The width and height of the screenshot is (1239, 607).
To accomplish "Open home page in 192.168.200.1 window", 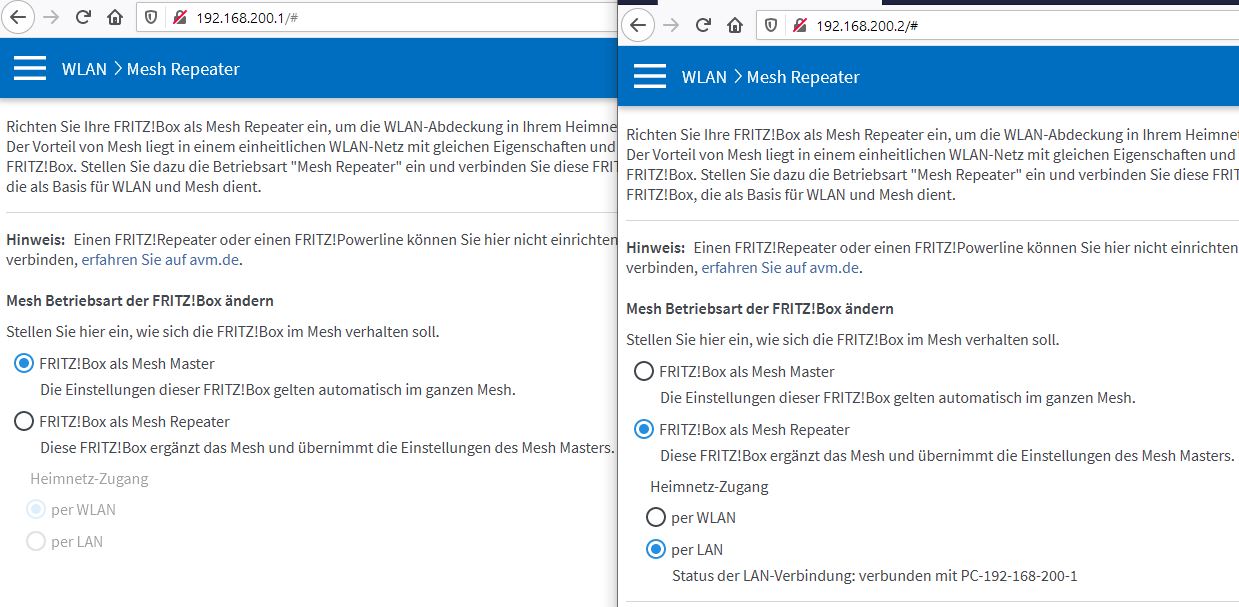I will click(x=115, y=17).
